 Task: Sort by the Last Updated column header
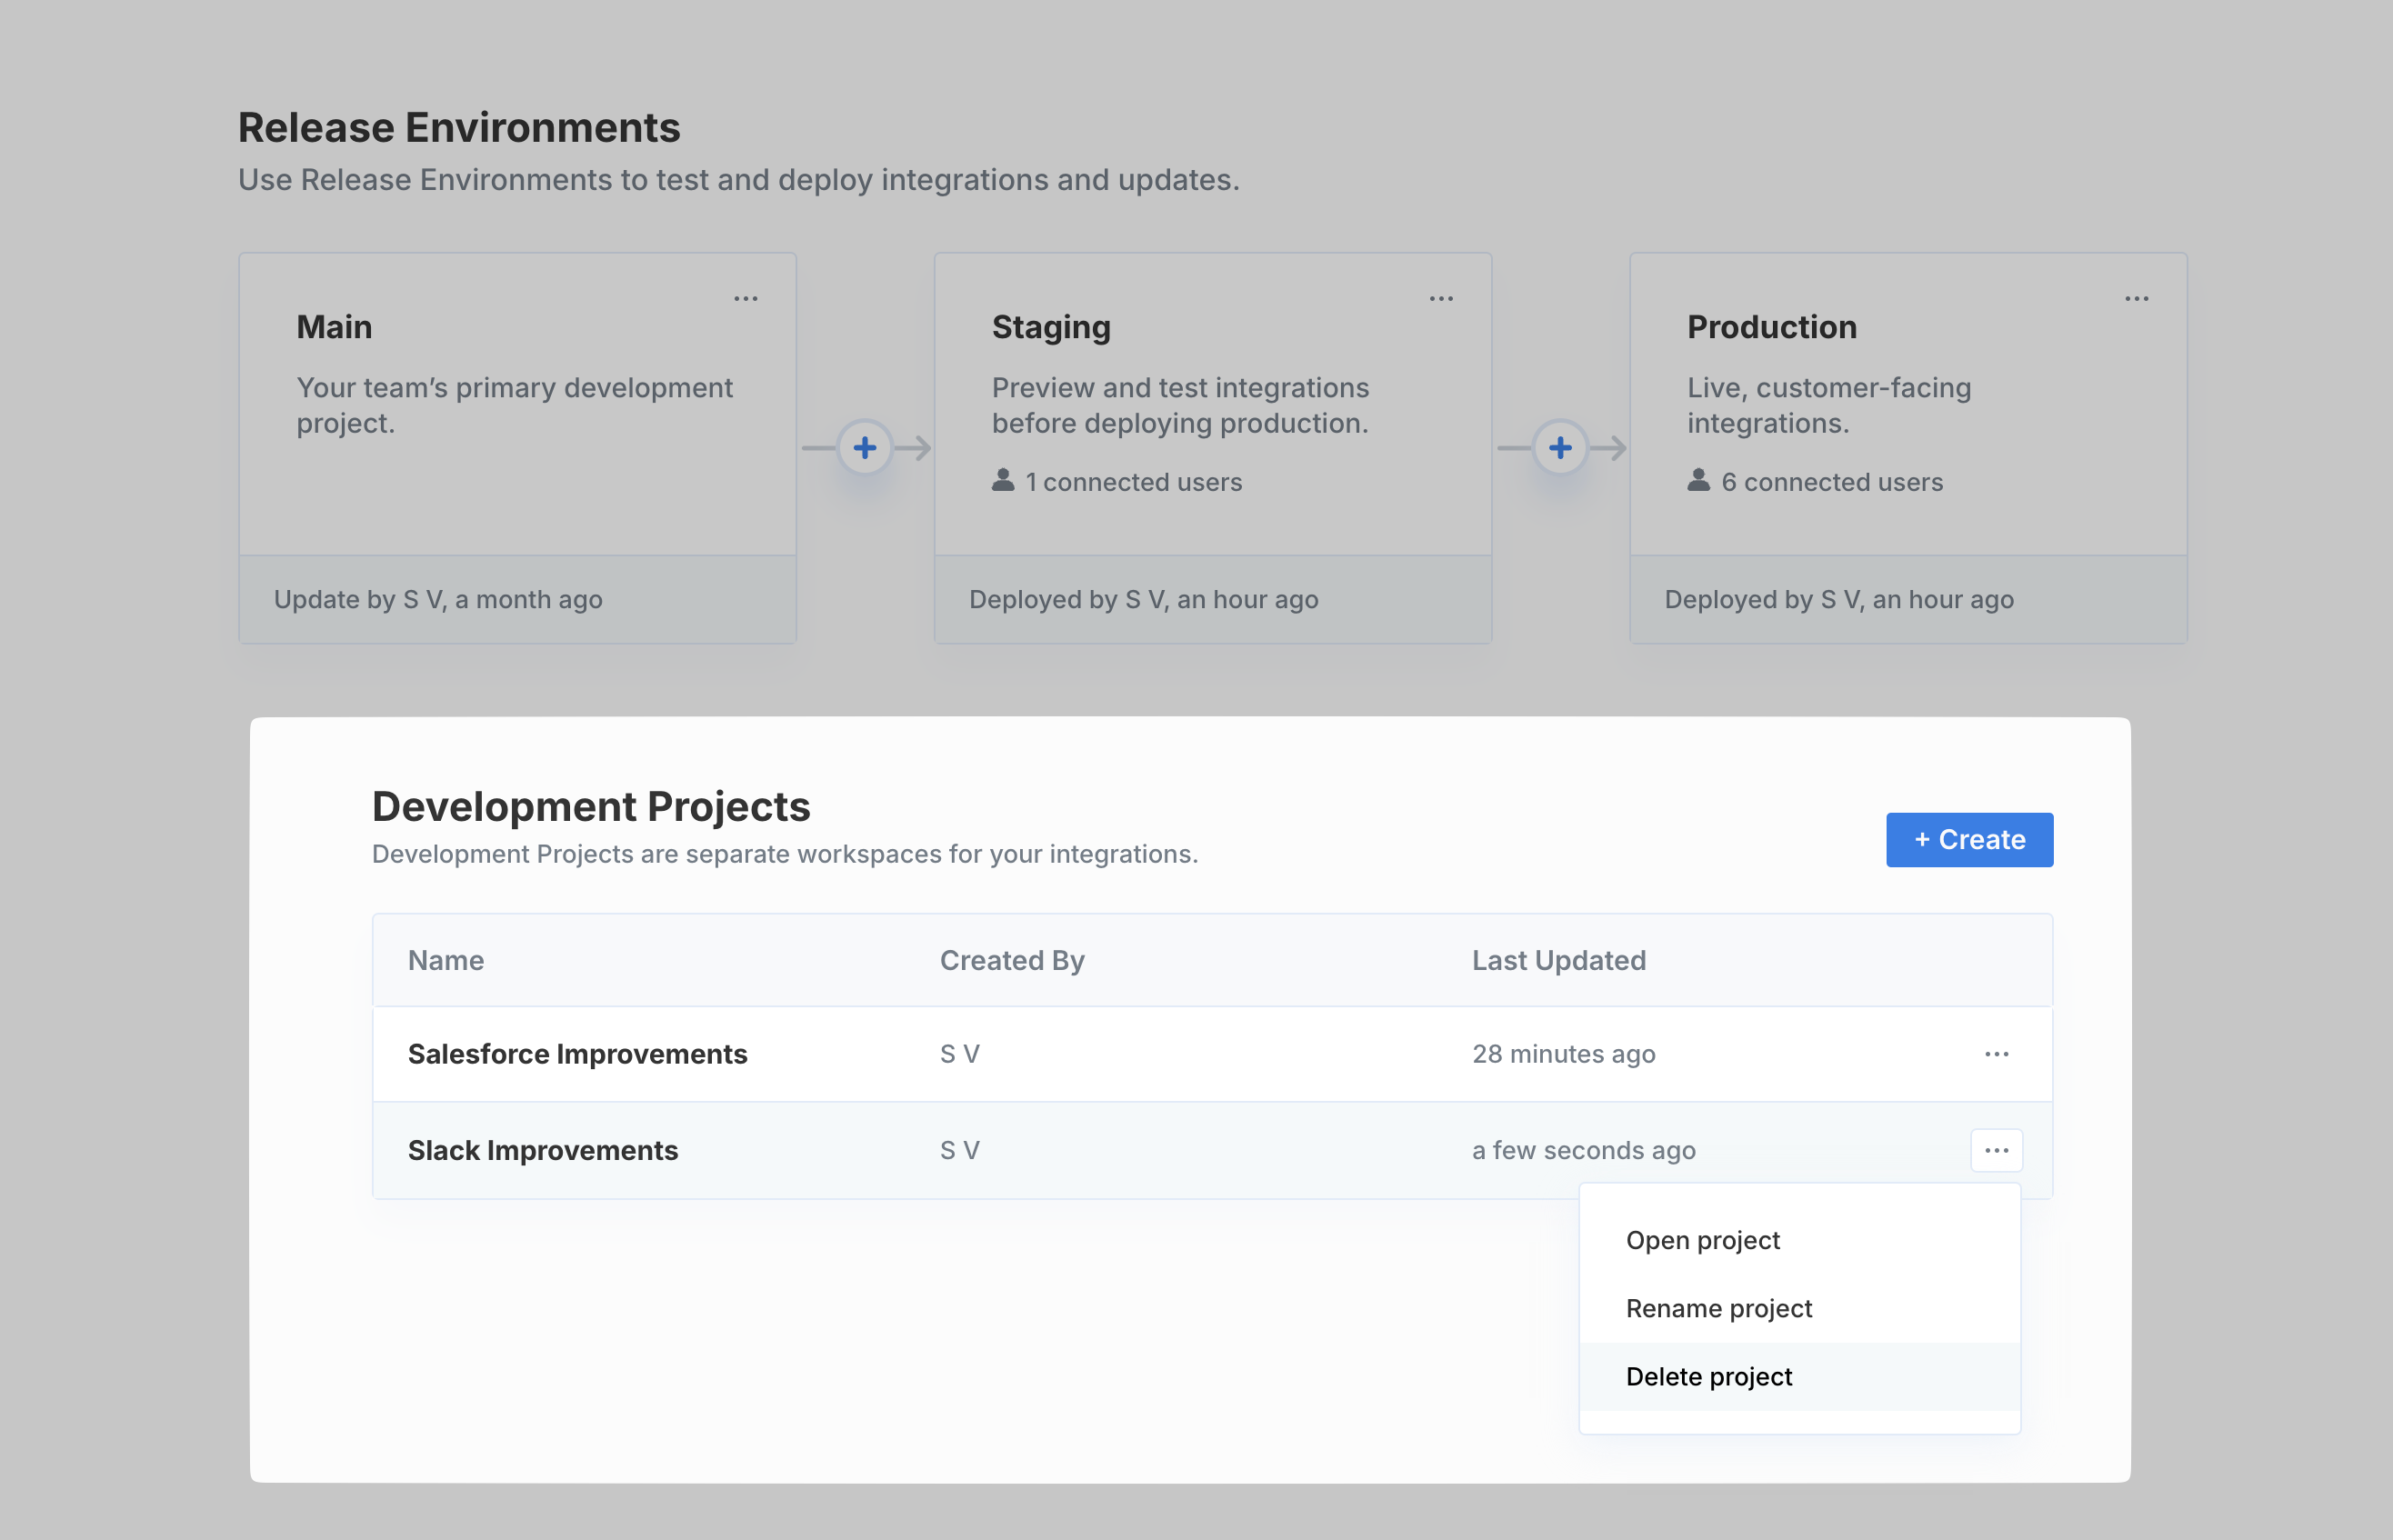[1558, 960]
